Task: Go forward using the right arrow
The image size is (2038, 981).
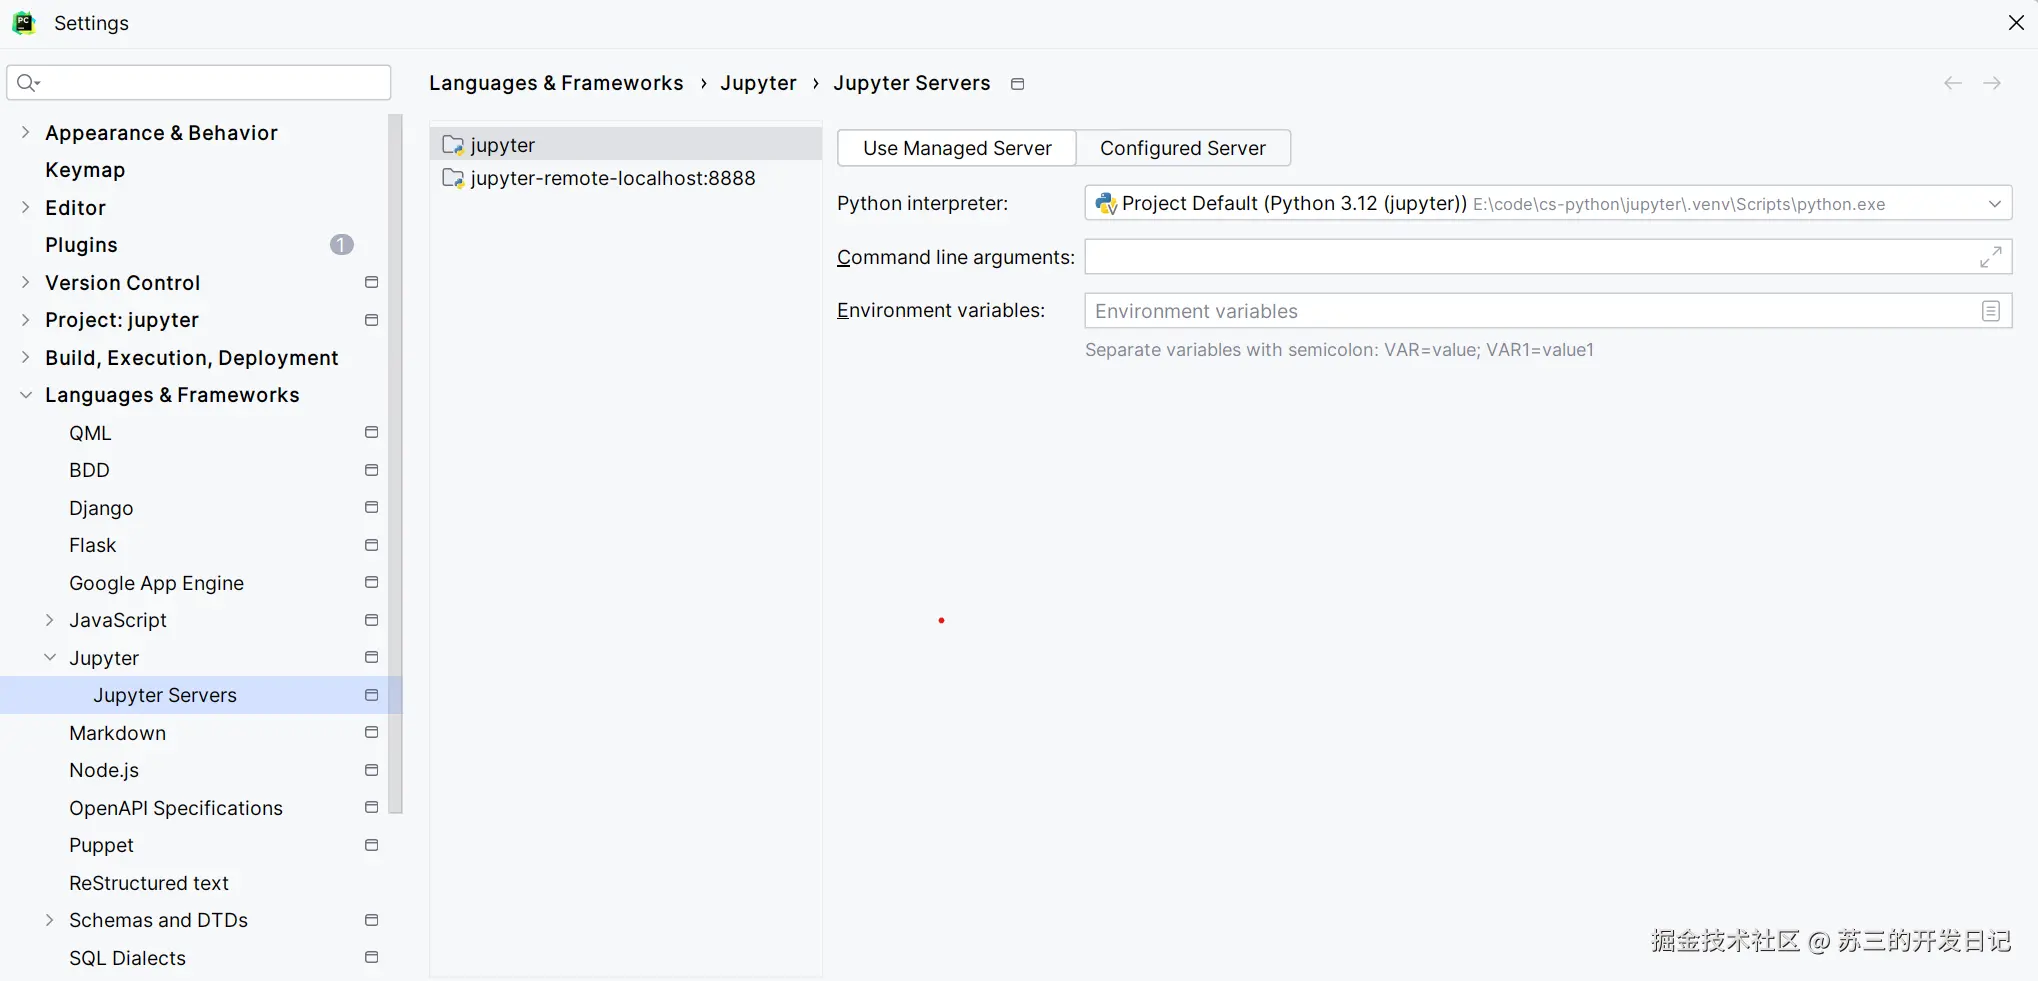Action: [x=1992, y=84]
